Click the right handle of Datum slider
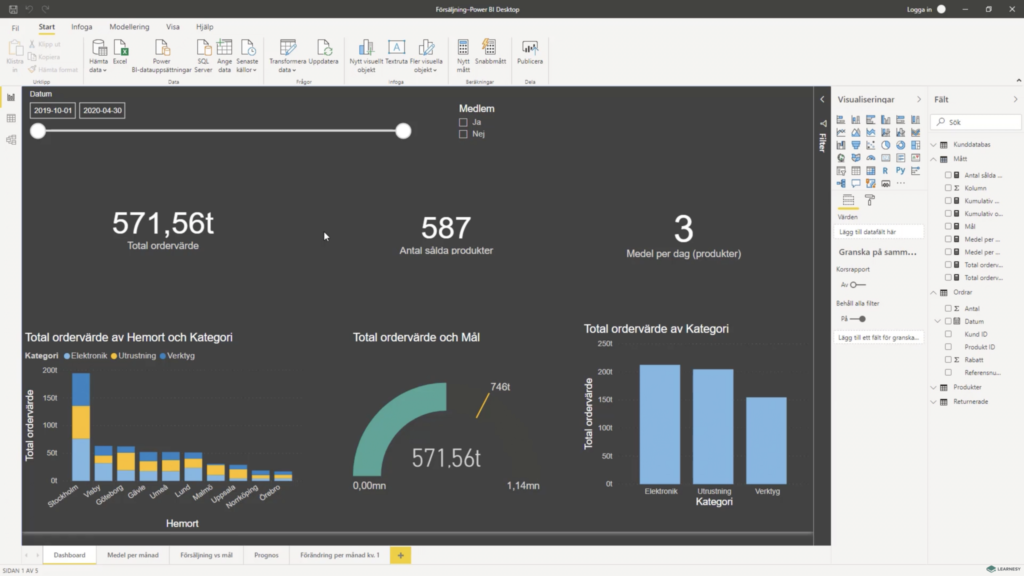This screenshot has width=1024, height=576. [403, 131]
